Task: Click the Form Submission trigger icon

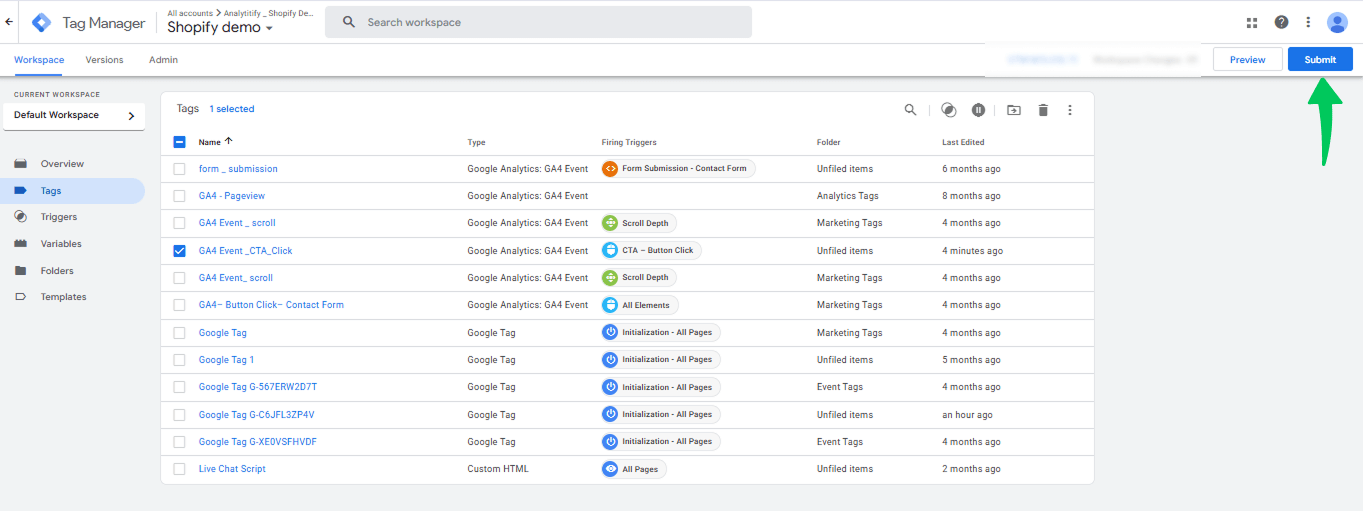Action: 610,169
